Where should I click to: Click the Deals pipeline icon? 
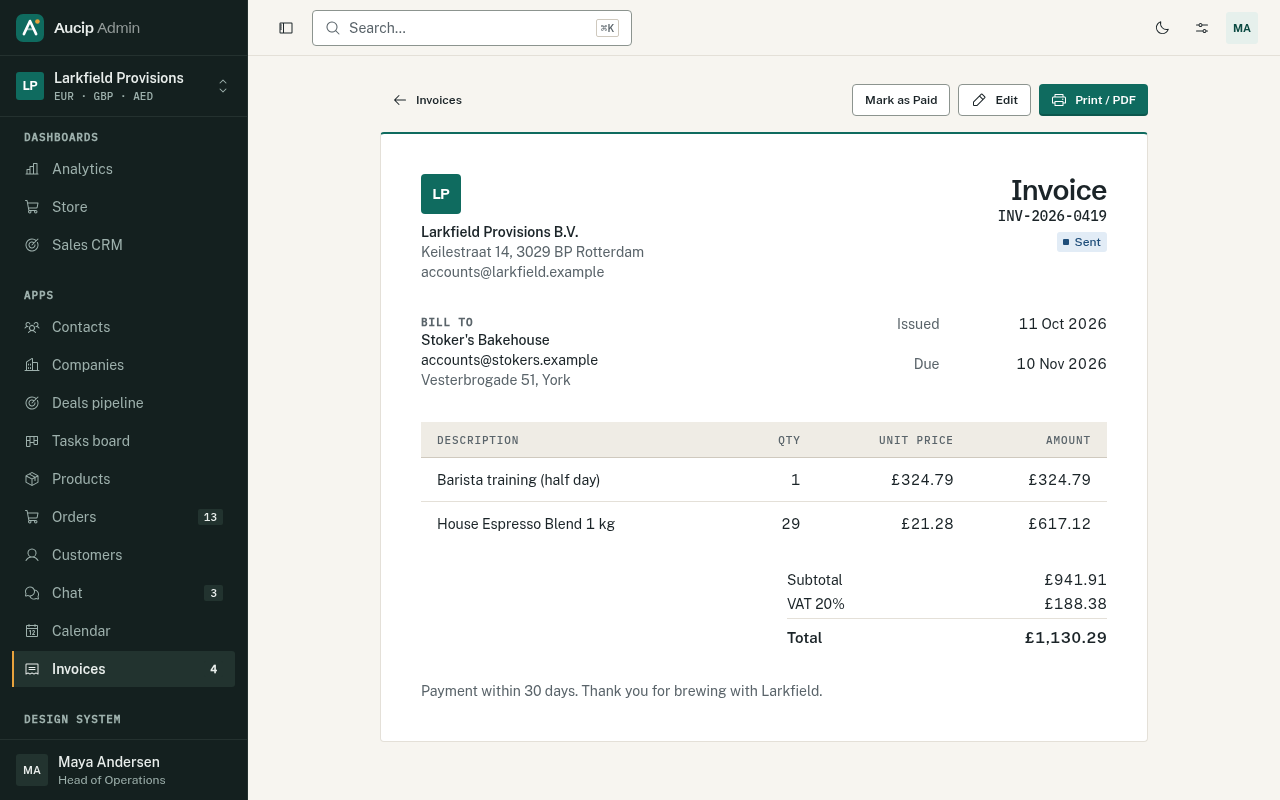pos(32,403)
